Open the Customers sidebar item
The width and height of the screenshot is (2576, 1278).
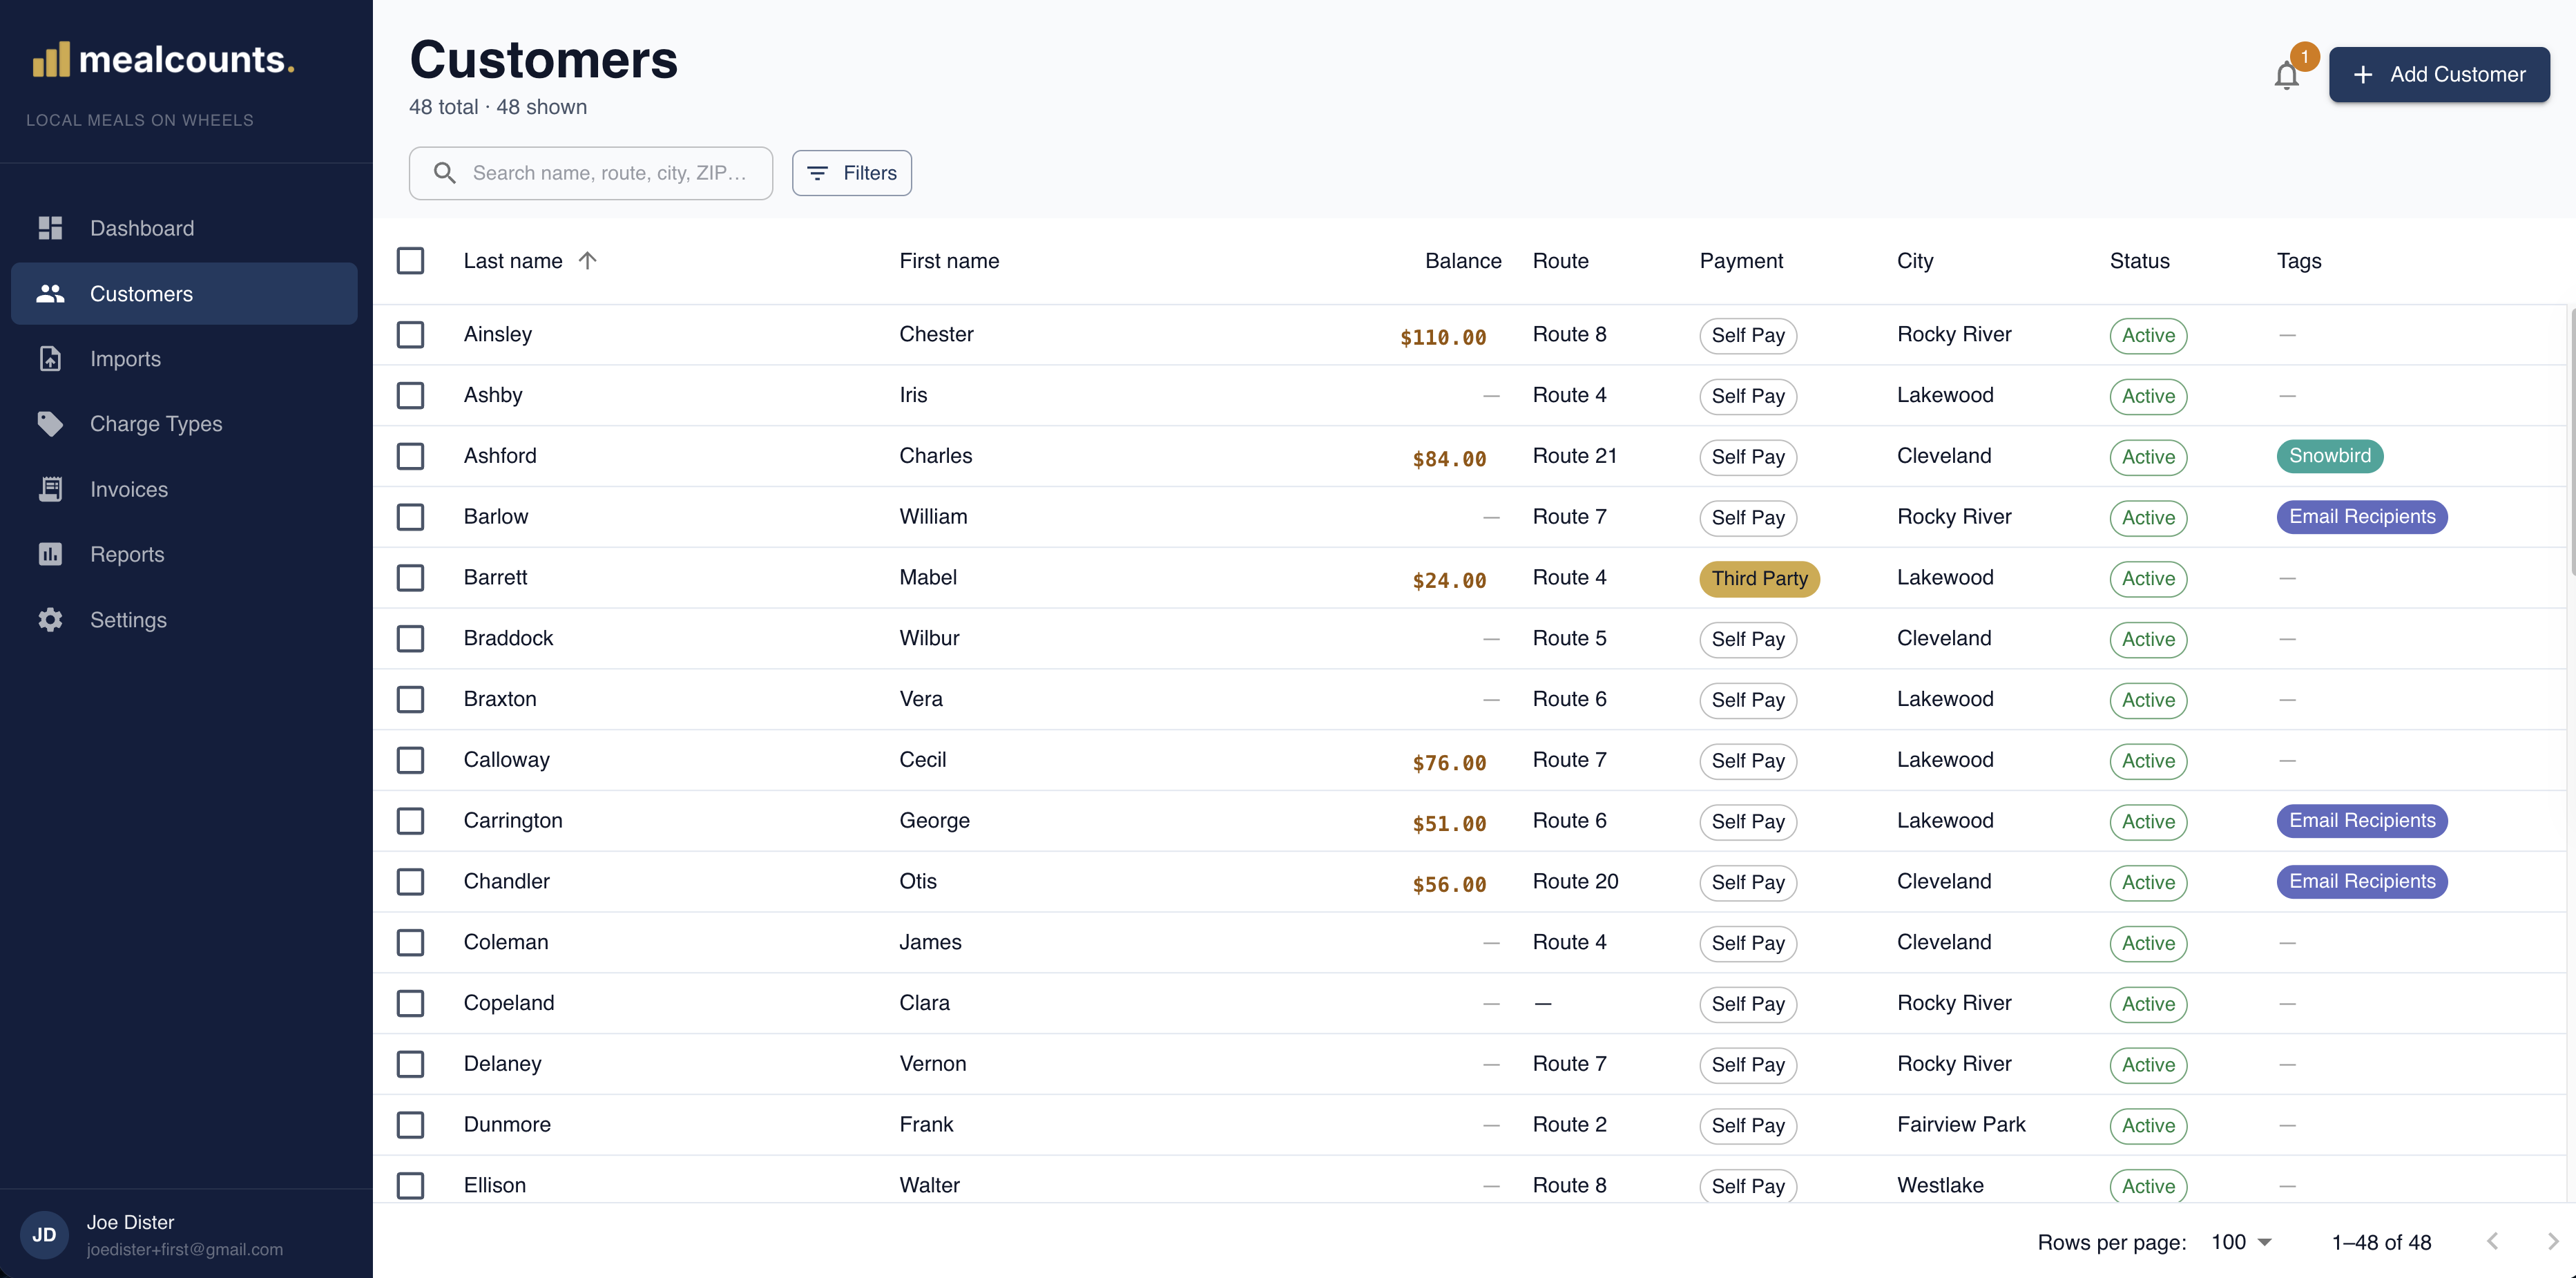coord(184,293)
